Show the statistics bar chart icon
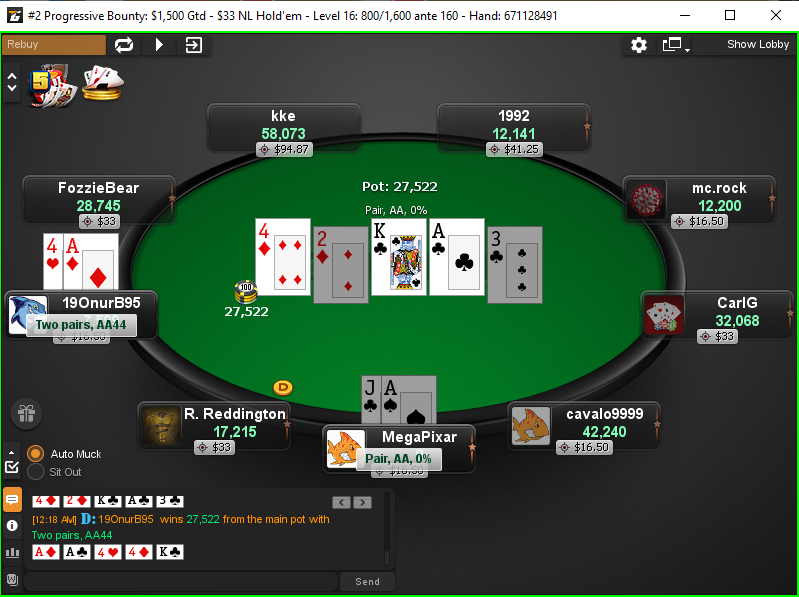Image resolution: width=799 pixels, height=597 pixels. [12, 553]
